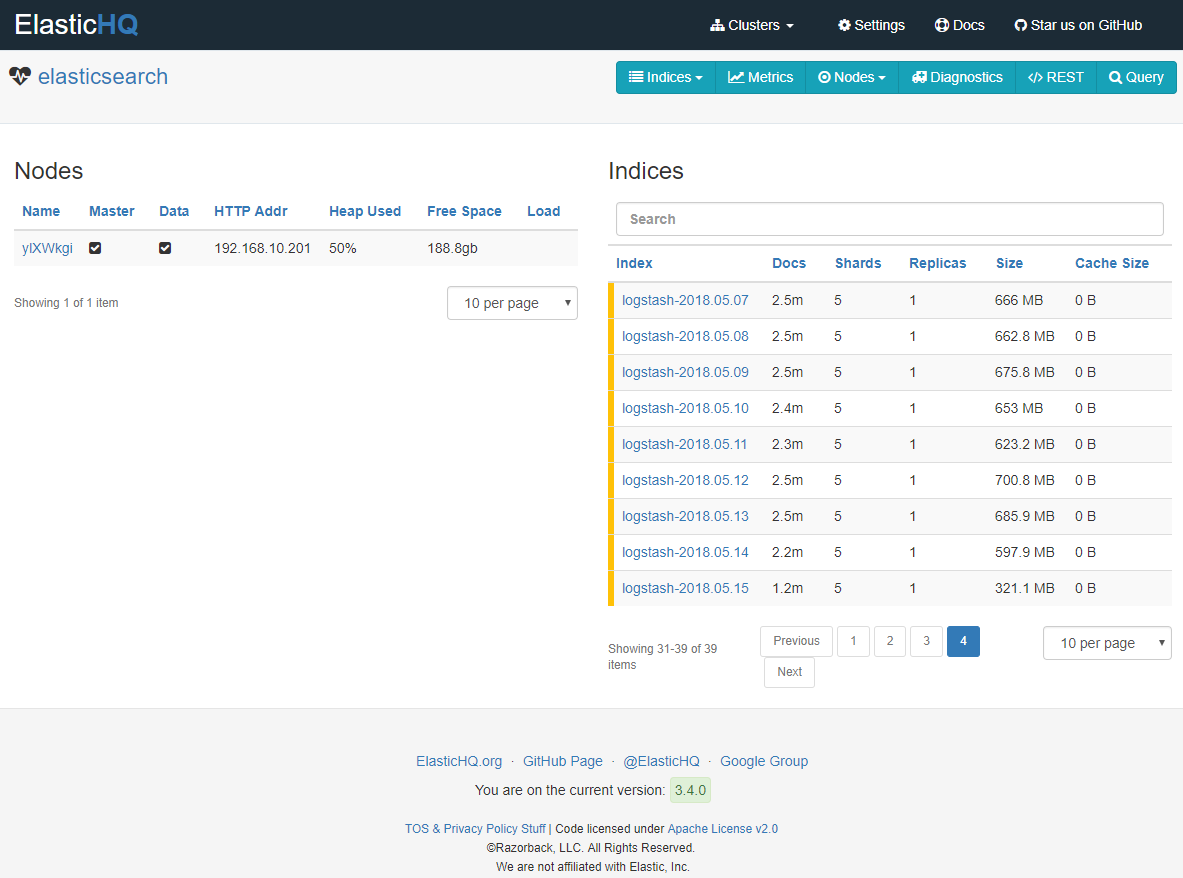
Task: Sort nodes by Name column
Action: tap(41, 211)
